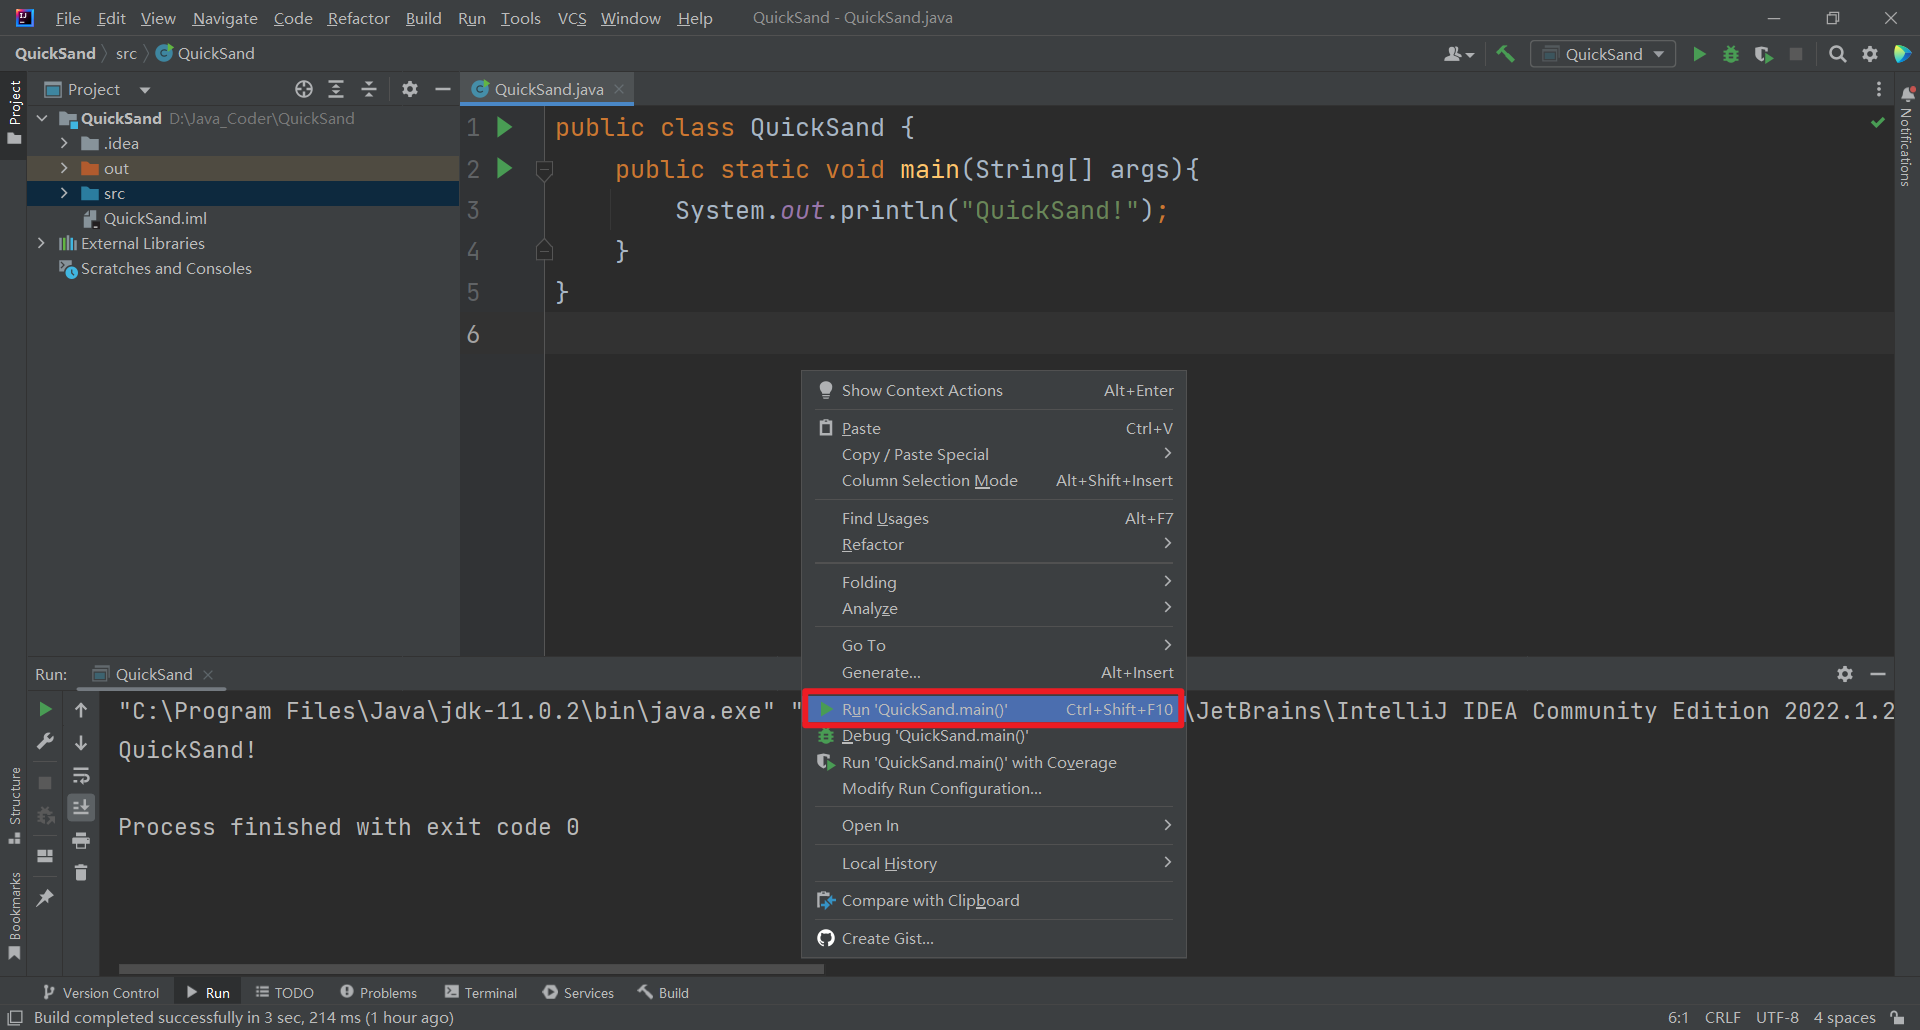Open the VCS menu
The image size is (1920, 1030).
point(572,18)
